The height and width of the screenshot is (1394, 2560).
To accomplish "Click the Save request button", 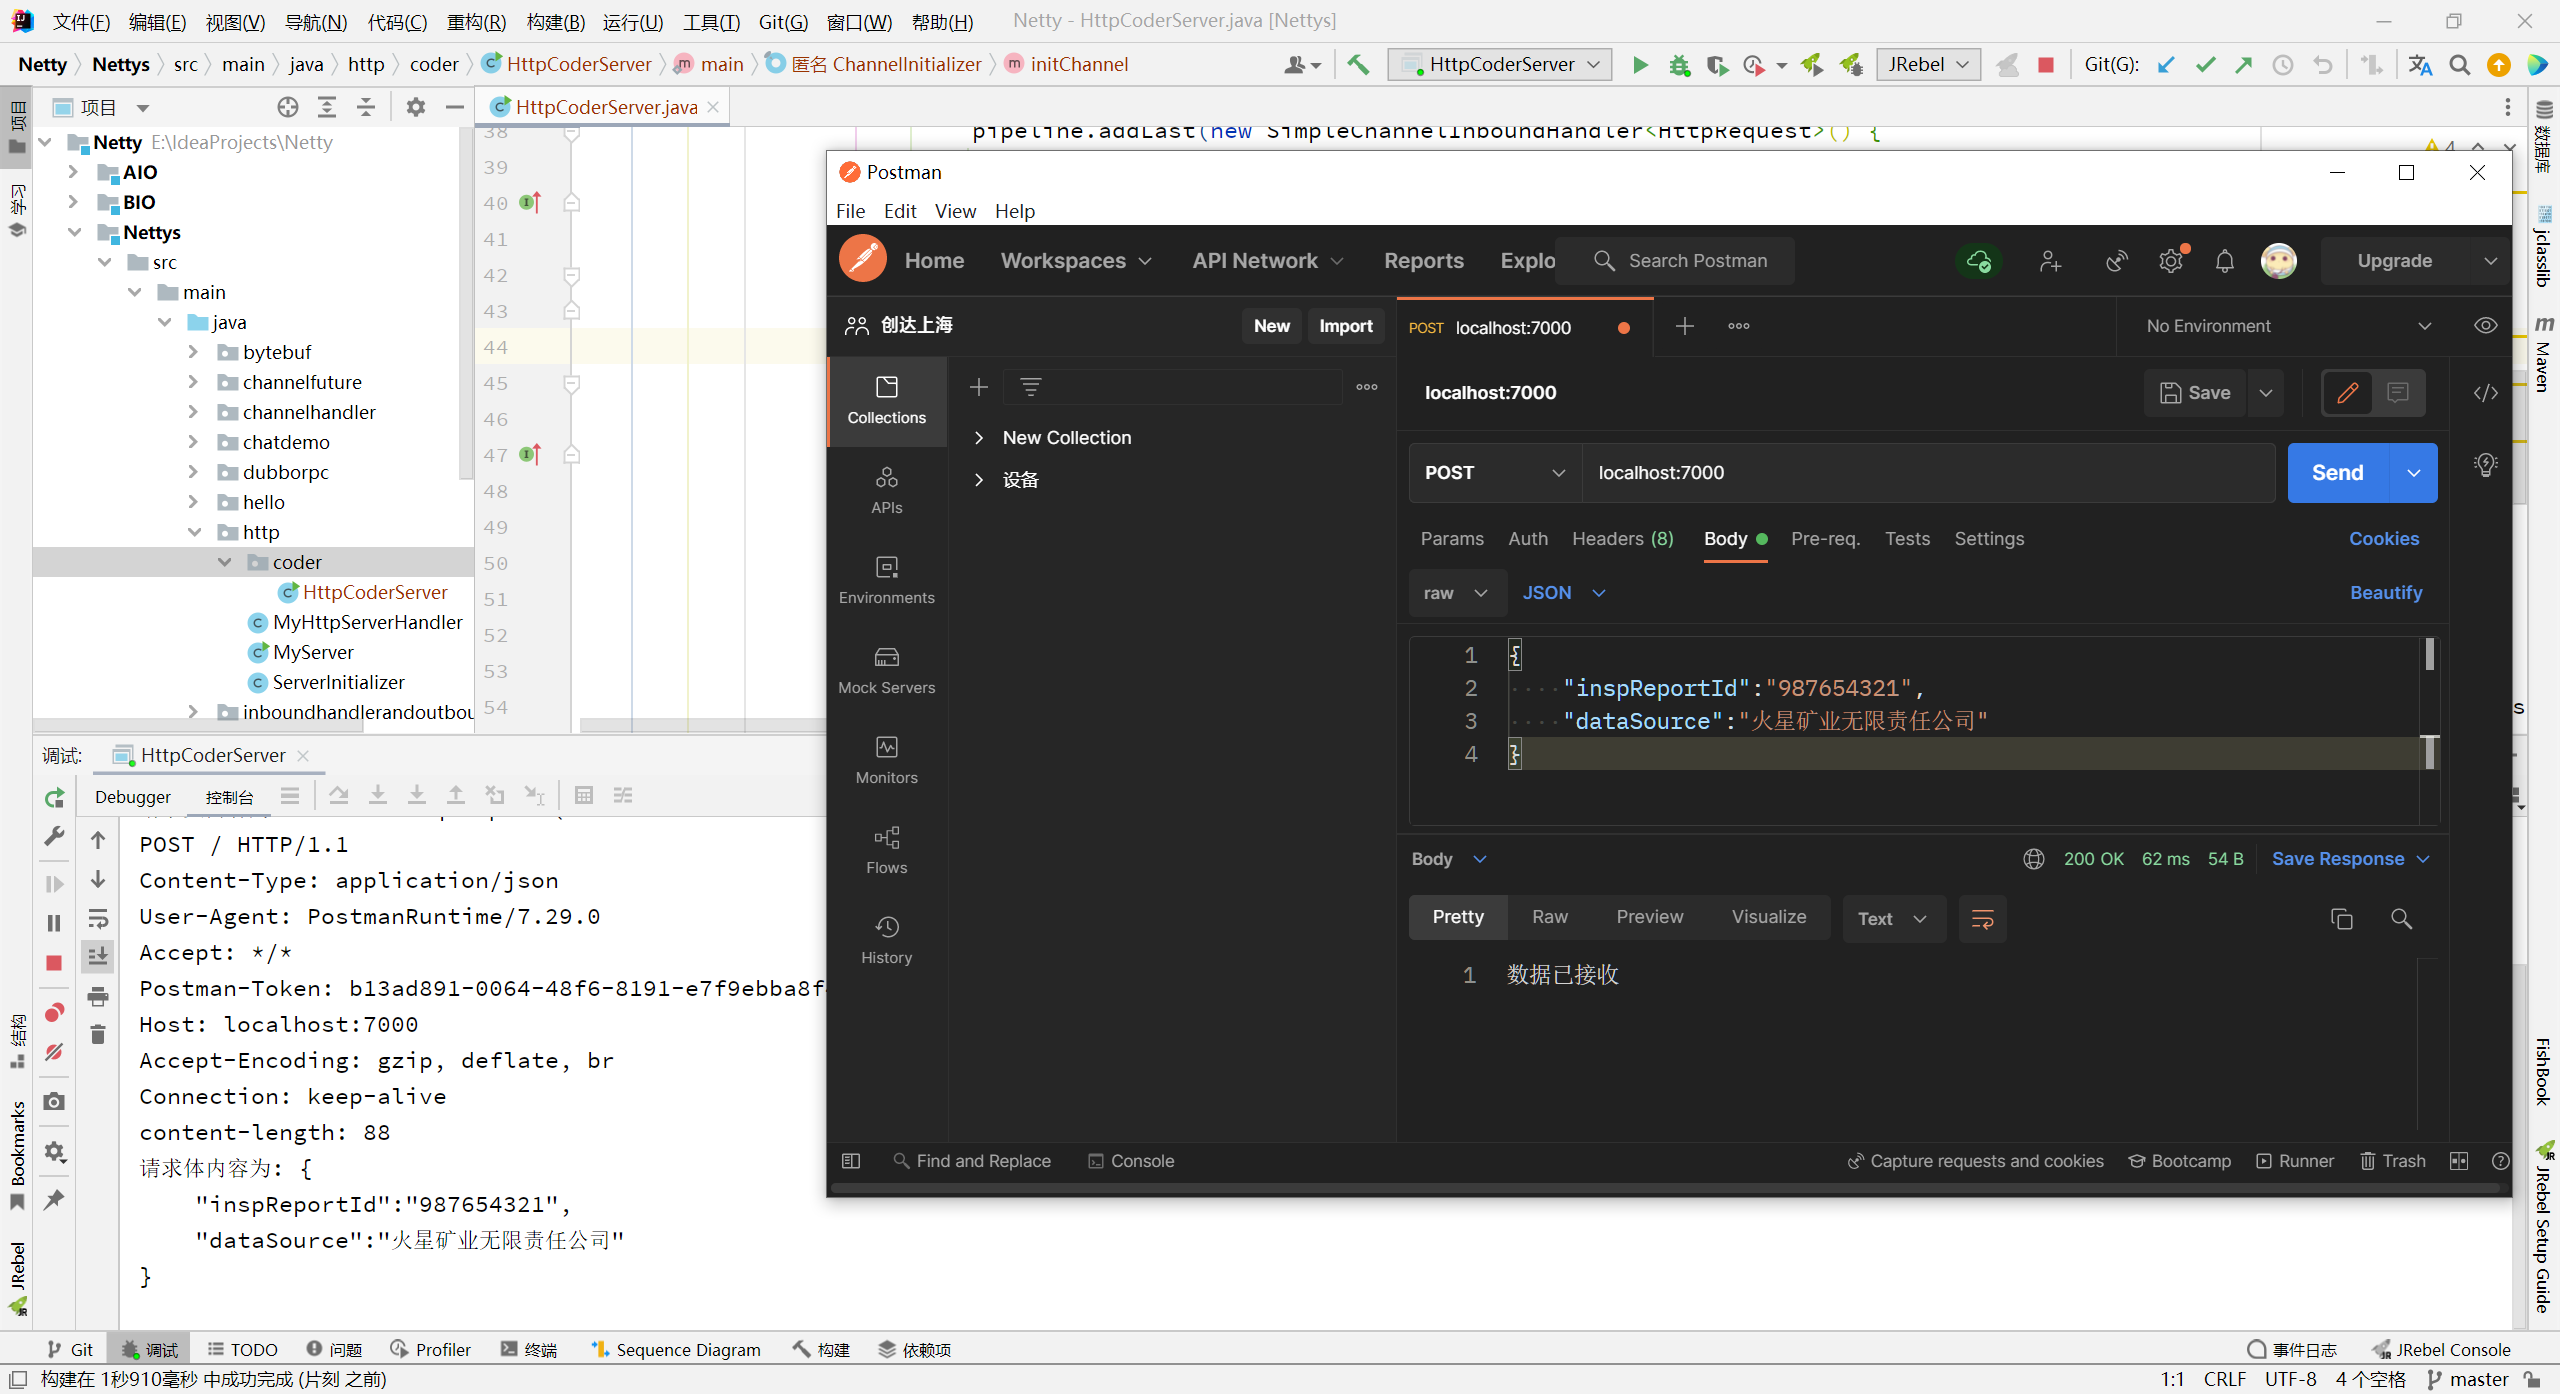I will (x=2195, y=393).
